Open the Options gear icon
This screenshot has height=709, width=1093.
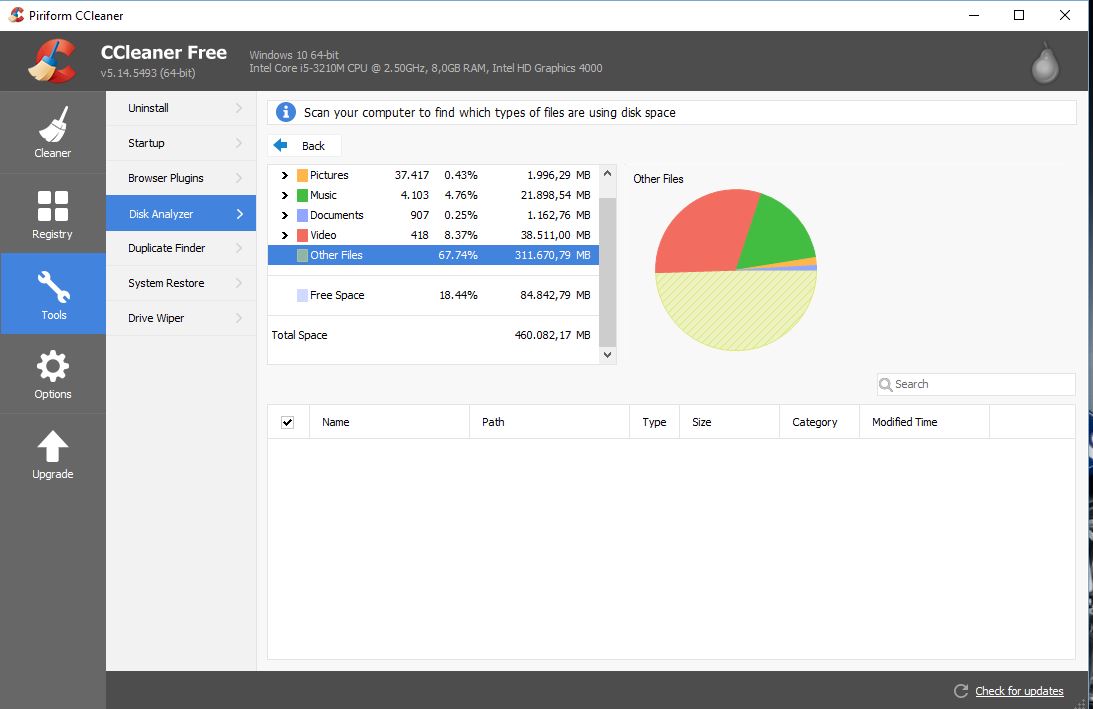[x=53, y=366]
